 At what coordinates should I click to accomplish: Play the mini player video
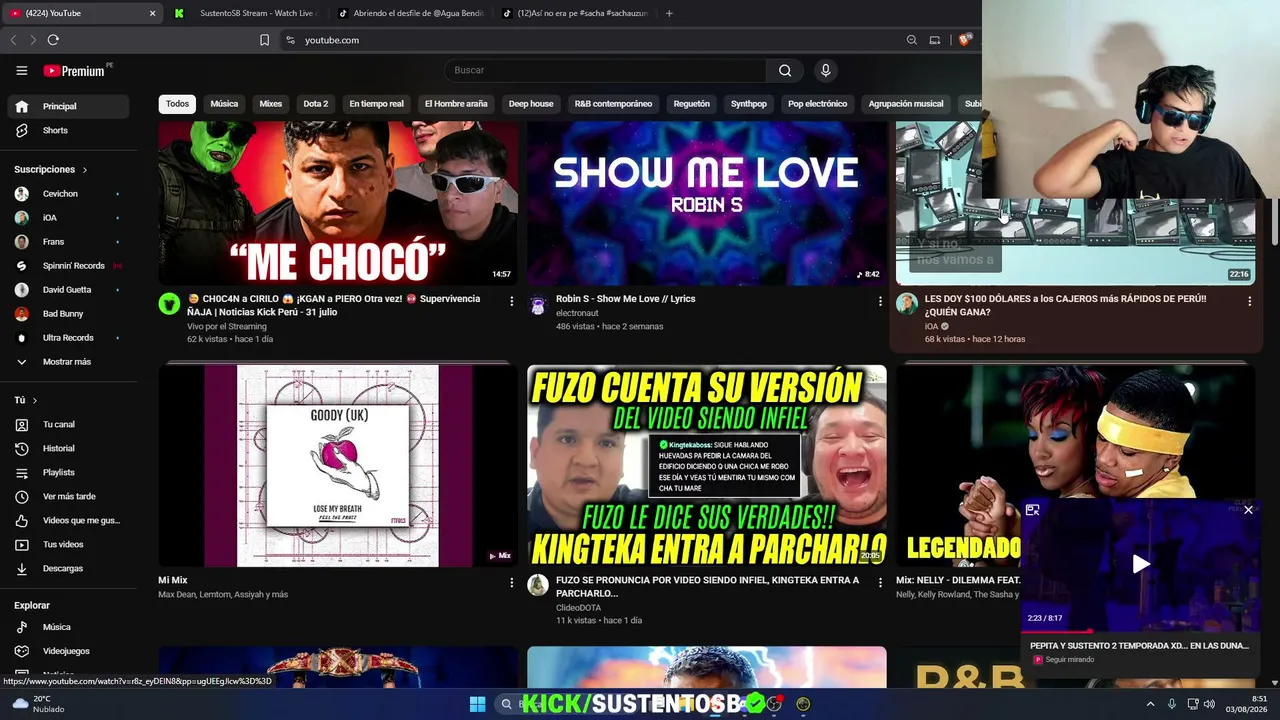pos(1141,564)
